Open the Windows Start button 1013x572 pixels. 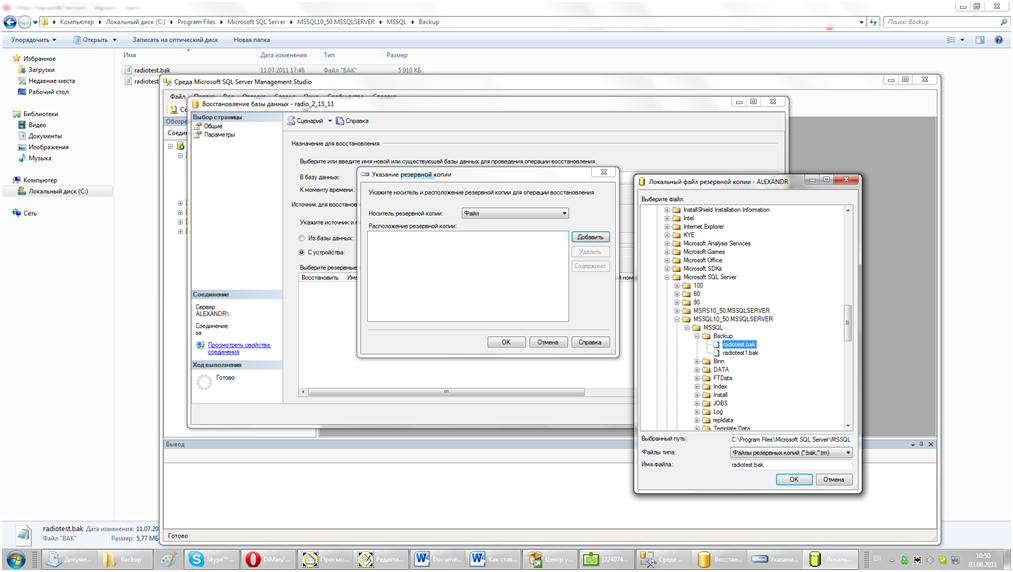pyautogui.click(x=16, y=559)
